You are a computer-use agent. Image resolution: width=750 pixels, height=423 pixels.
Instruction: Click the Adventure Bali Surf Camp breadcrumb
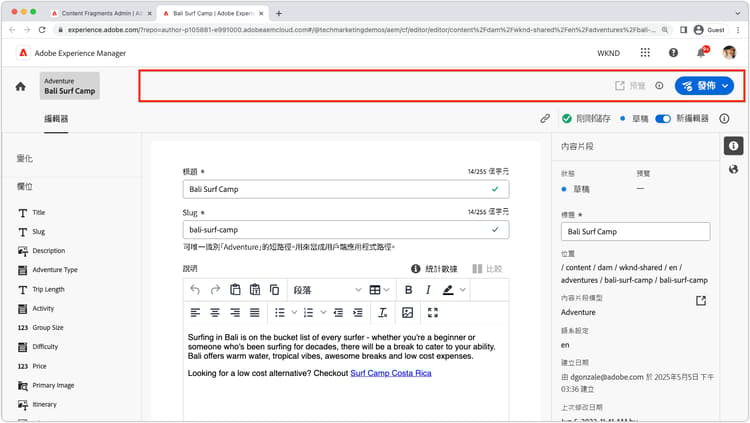pyautogui.click(x=70, y=86)
